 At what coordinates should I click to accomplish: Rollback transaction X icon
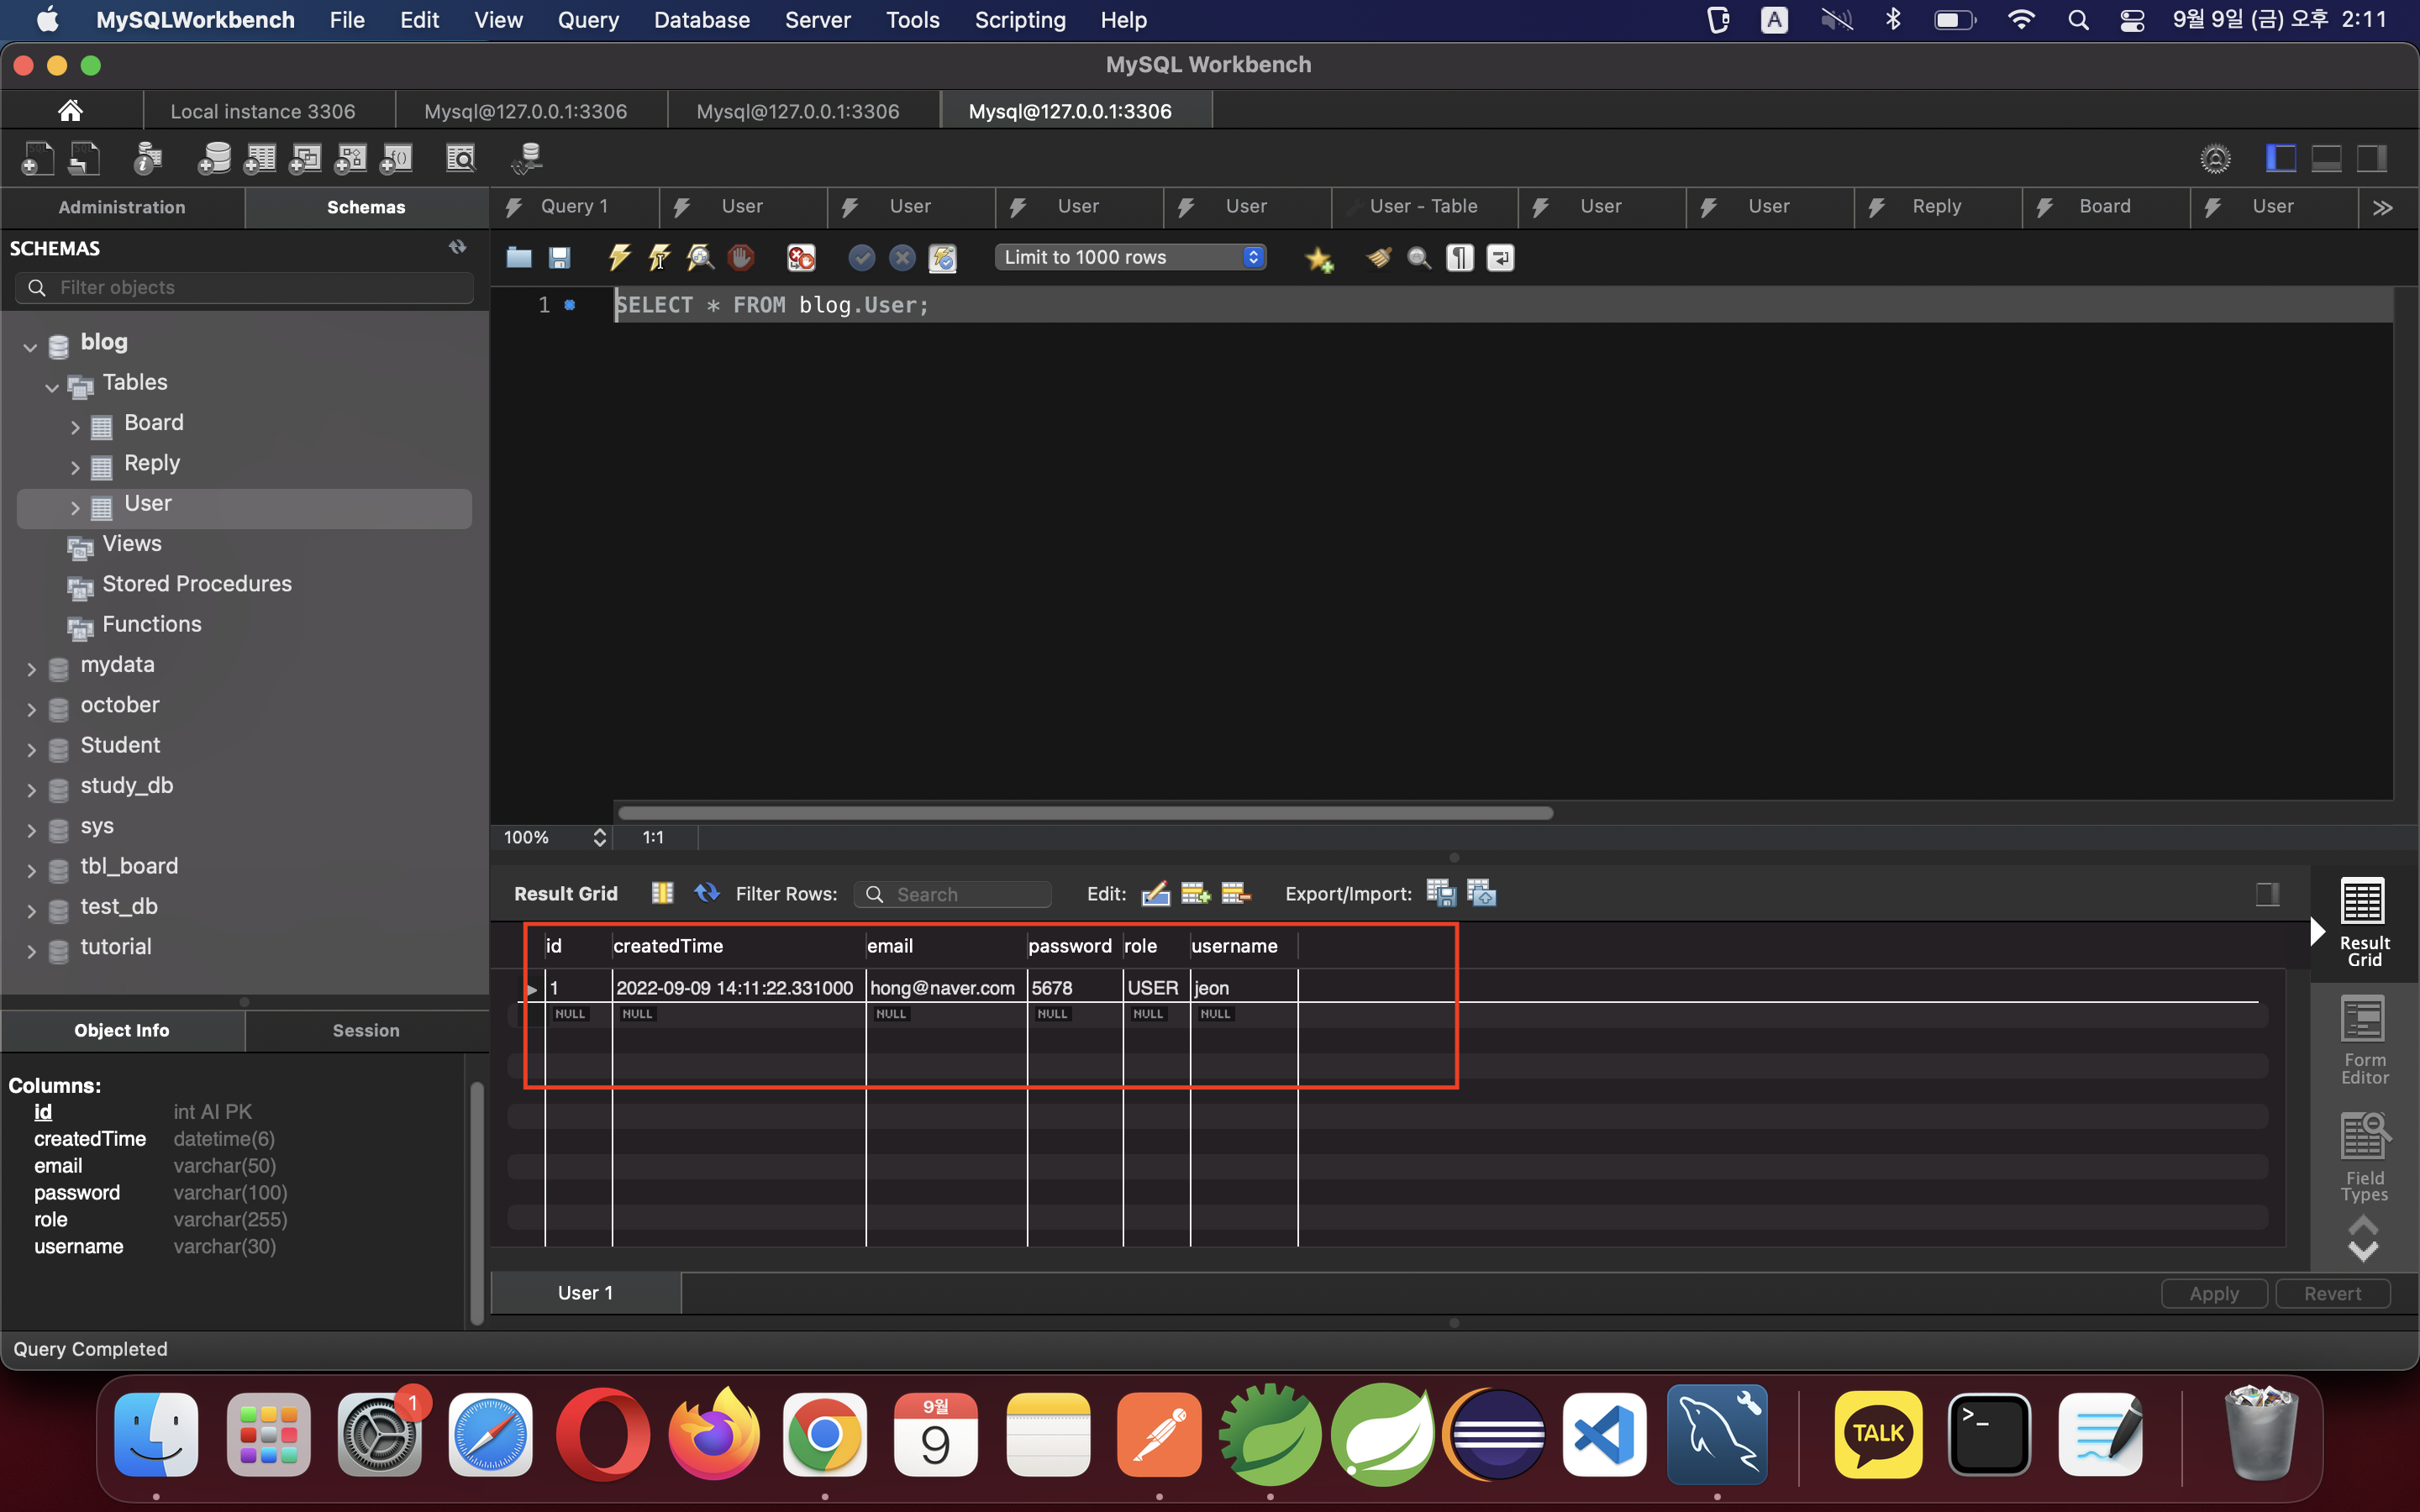tap(902, 258)
